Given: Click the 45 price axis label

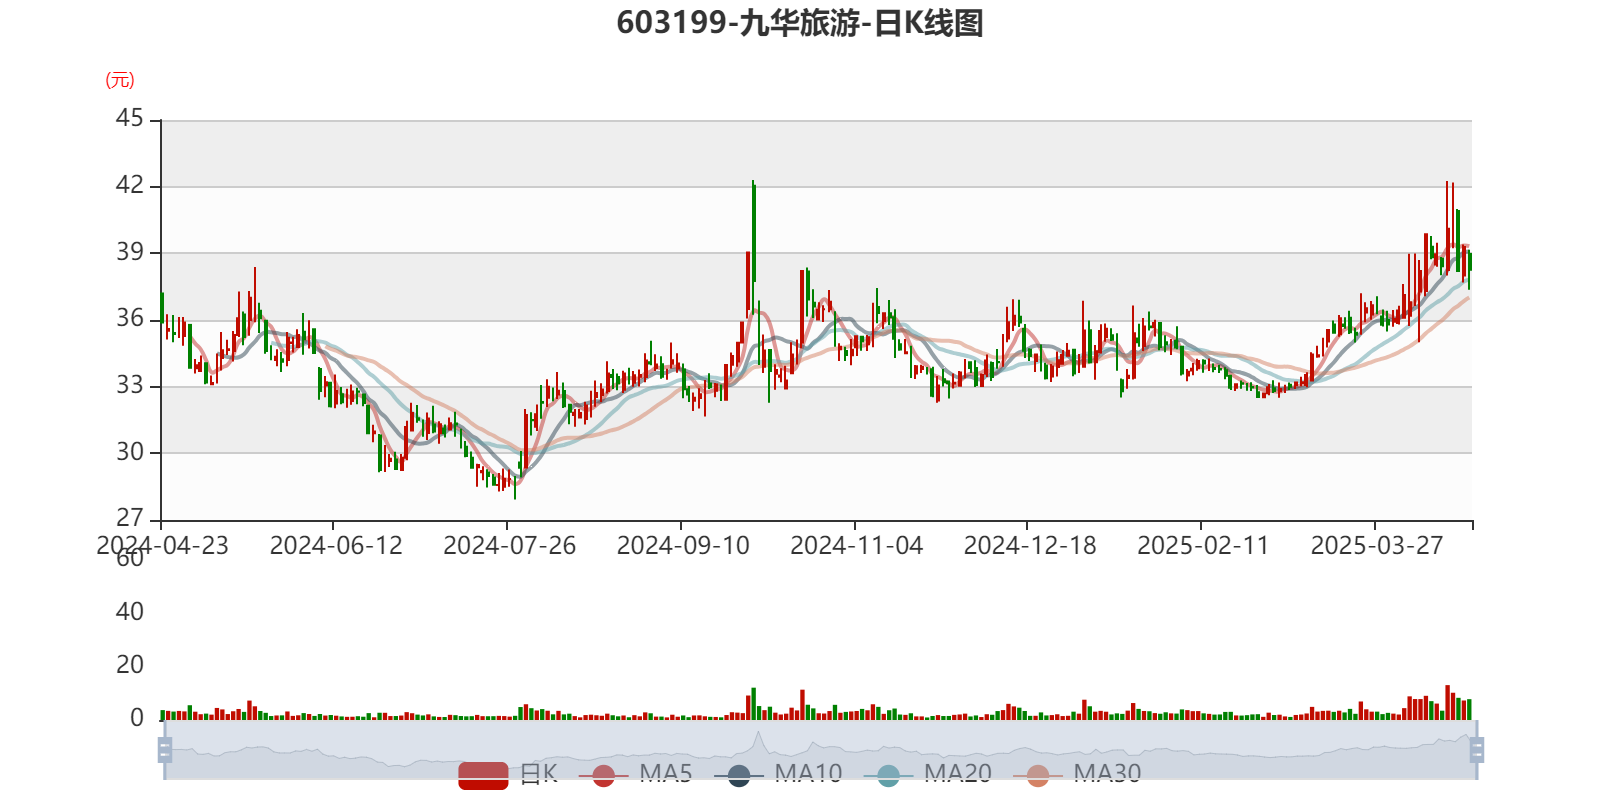Looking at the screenshot, I should point(129,118).
